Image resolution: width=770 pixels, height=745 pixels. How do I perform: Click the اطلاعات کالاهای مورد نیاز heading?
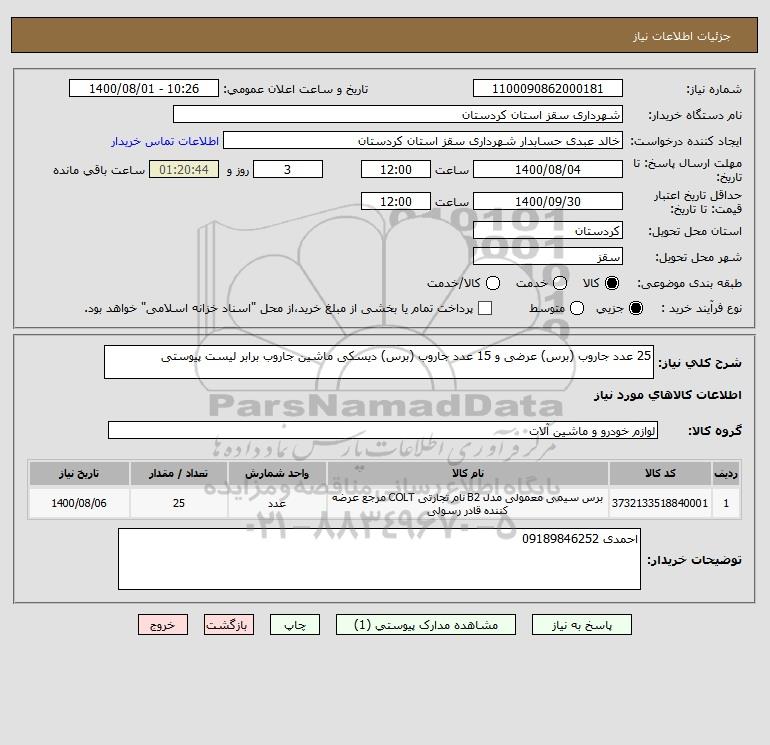click(668, 395)
